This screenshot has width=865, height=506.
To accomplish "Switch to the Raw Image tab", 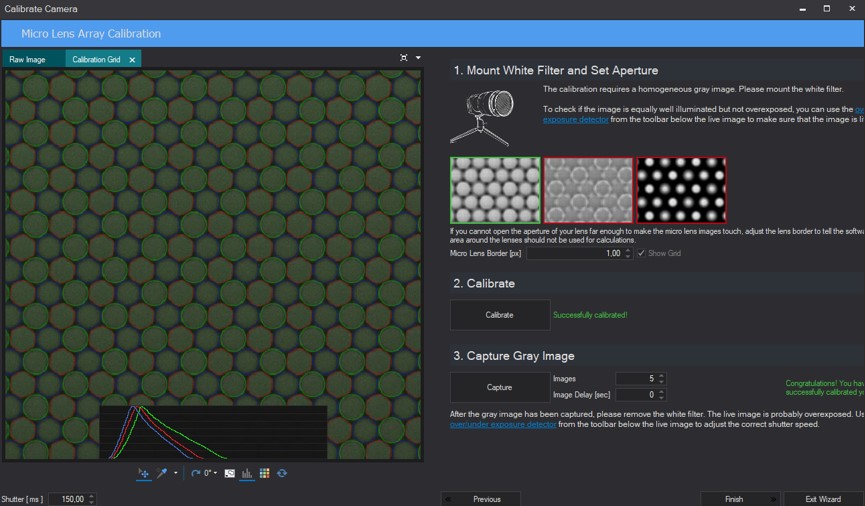I will [28, 60].
